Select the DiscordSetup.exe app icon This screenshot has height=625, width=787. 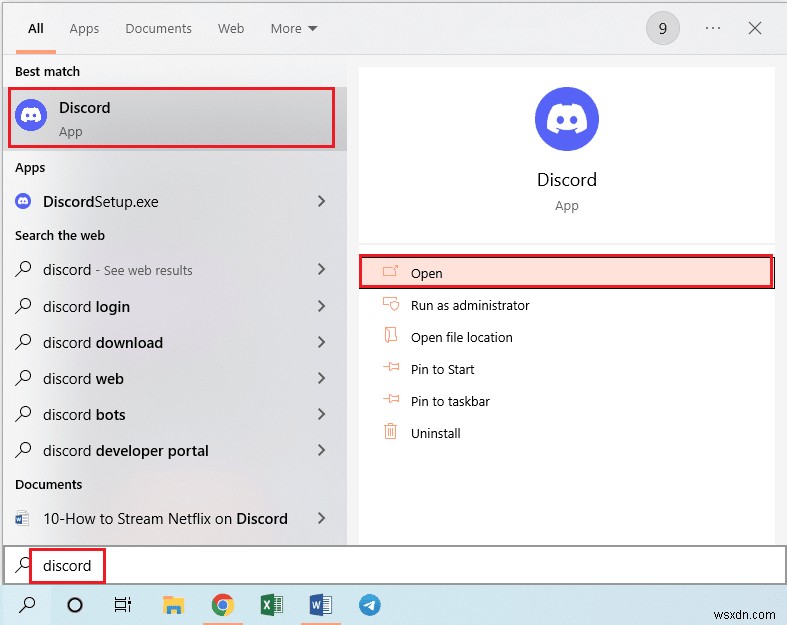(x=23, y=201)
